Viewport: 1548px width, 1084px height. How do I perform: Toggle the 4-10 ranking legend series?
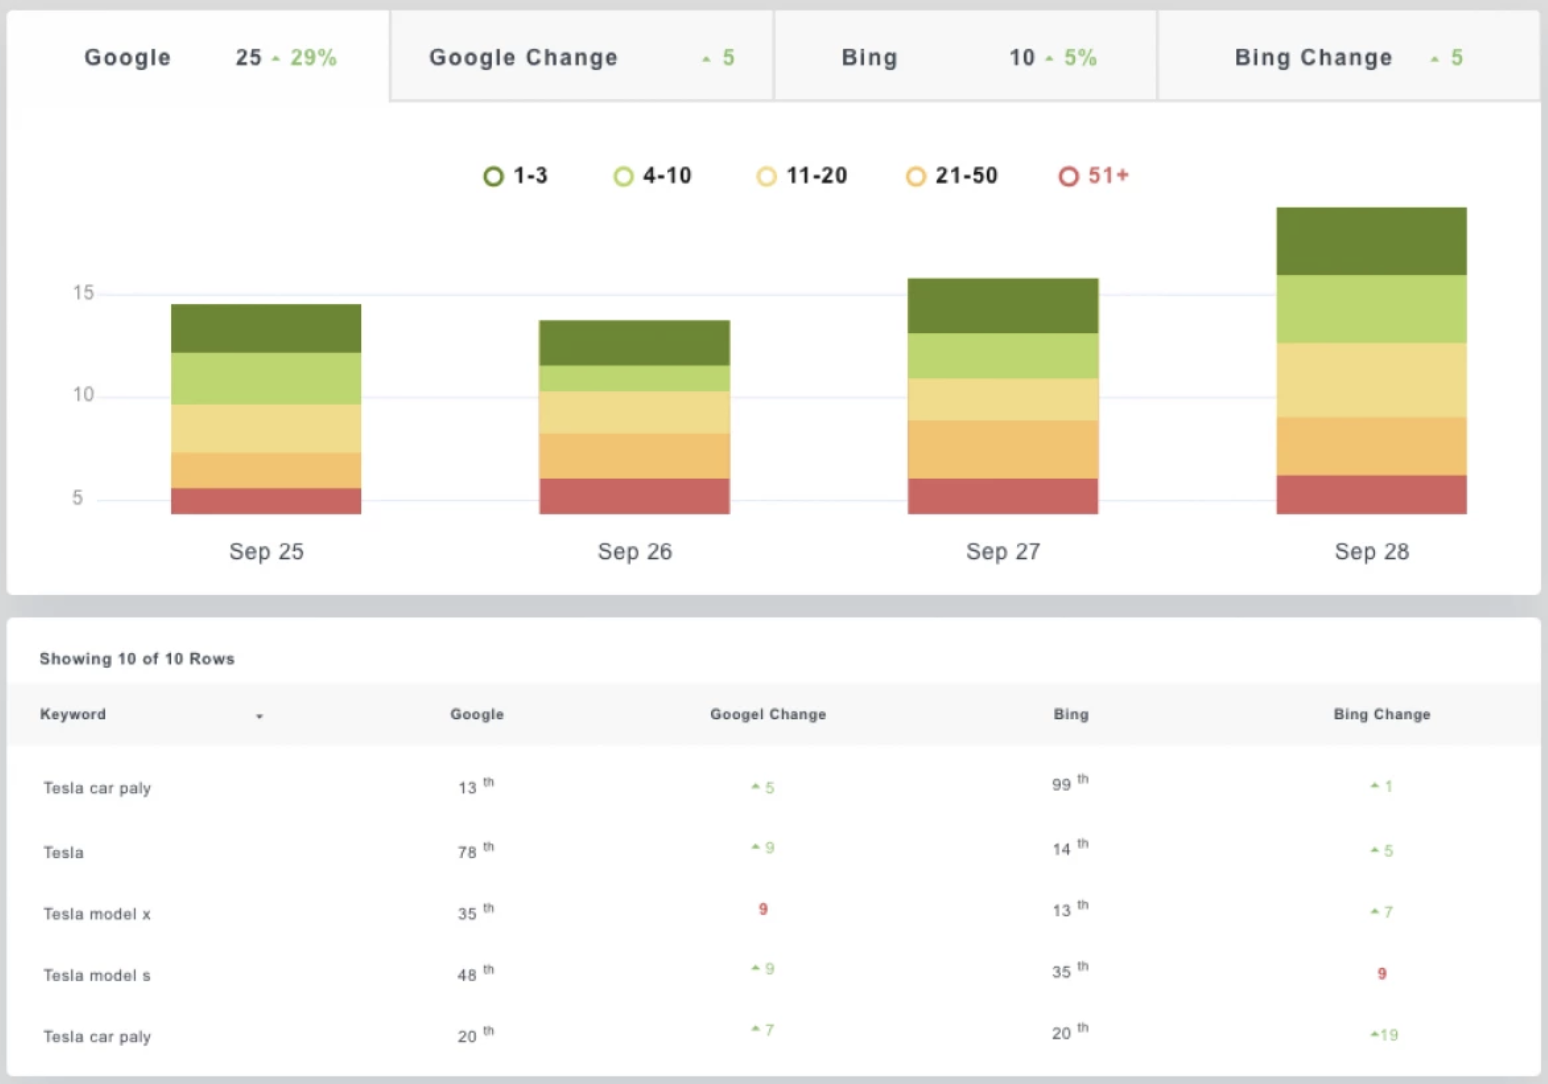coord(652,176)
